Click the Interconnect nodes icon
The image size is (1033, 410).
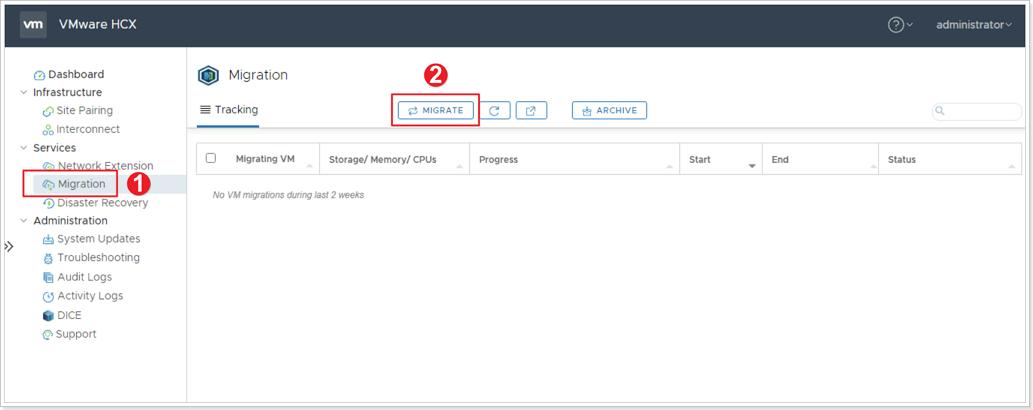48,130
